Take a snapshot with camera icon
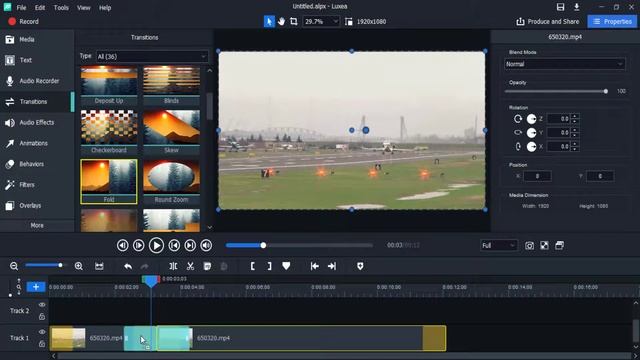Viewport: 640px width, 360px height. (x=529, y=245)
